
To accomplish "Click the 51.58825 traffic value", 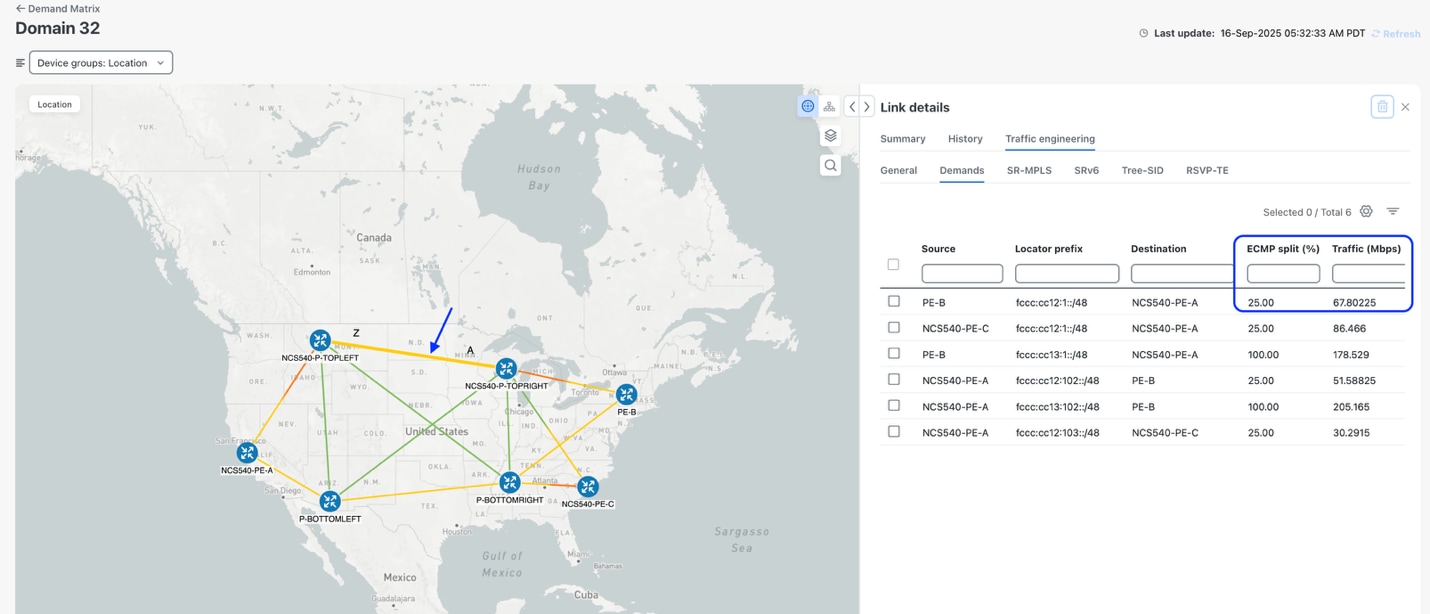I will [1354, 380].
